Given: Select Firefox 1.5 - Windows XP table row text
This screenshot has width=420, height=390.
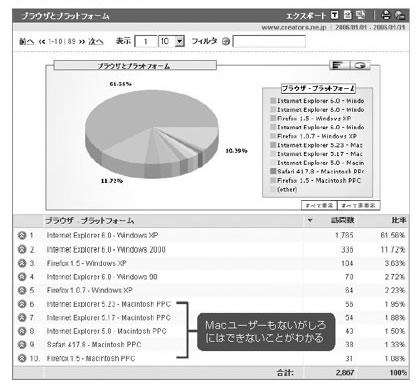Looking at the screenshot, I should click(x=86, y=263).
